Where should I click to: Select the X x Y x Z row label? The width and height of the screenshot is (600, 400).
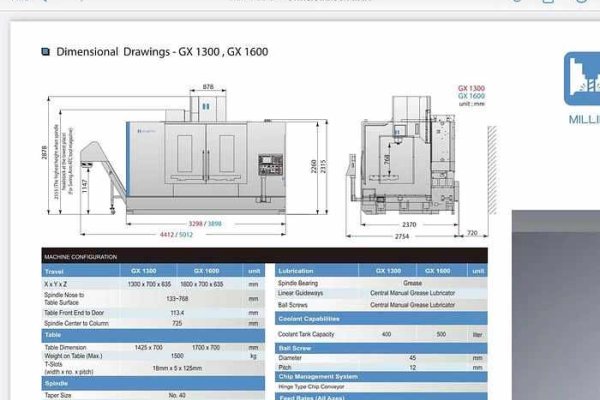pyautogui.click(x=55, y=284)
